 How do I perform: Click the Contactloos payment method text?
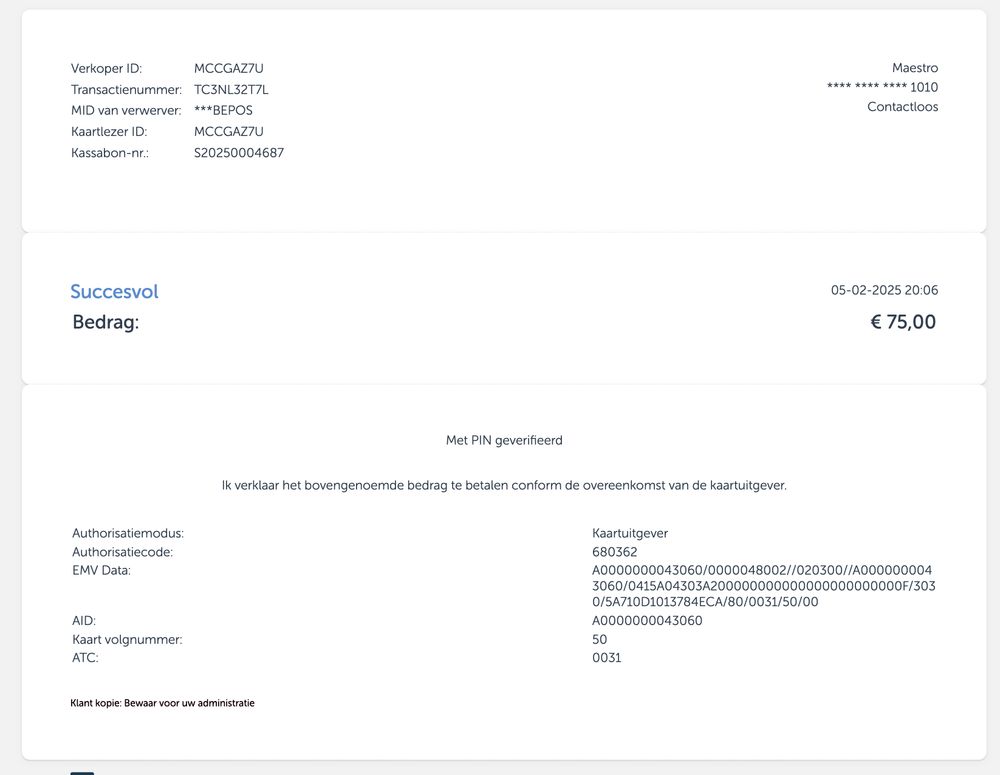902,107
